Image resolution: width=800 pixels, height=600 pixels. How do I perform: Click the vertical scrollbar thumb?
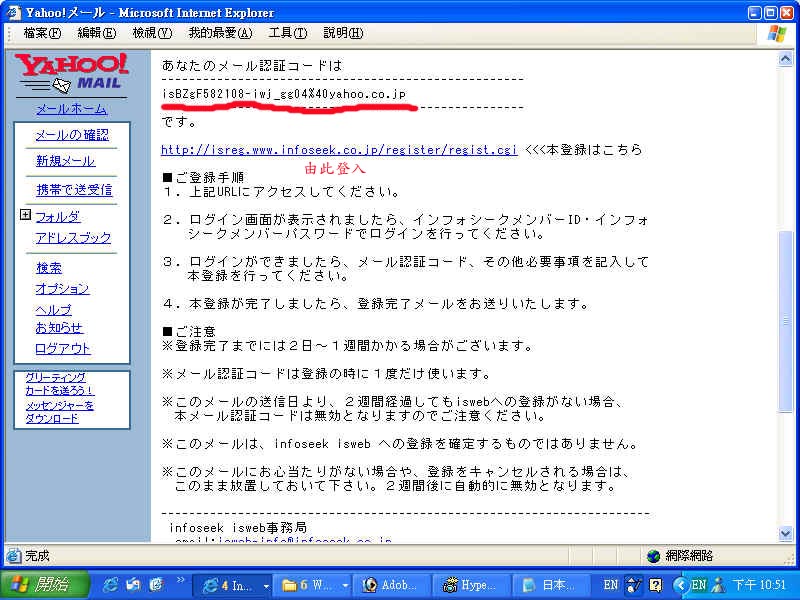786,320
